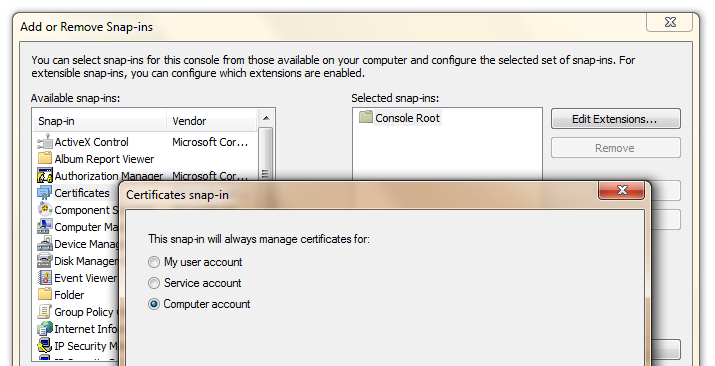
Task: Close the Certificates snap-in dialog
Action: coord(622,190)
